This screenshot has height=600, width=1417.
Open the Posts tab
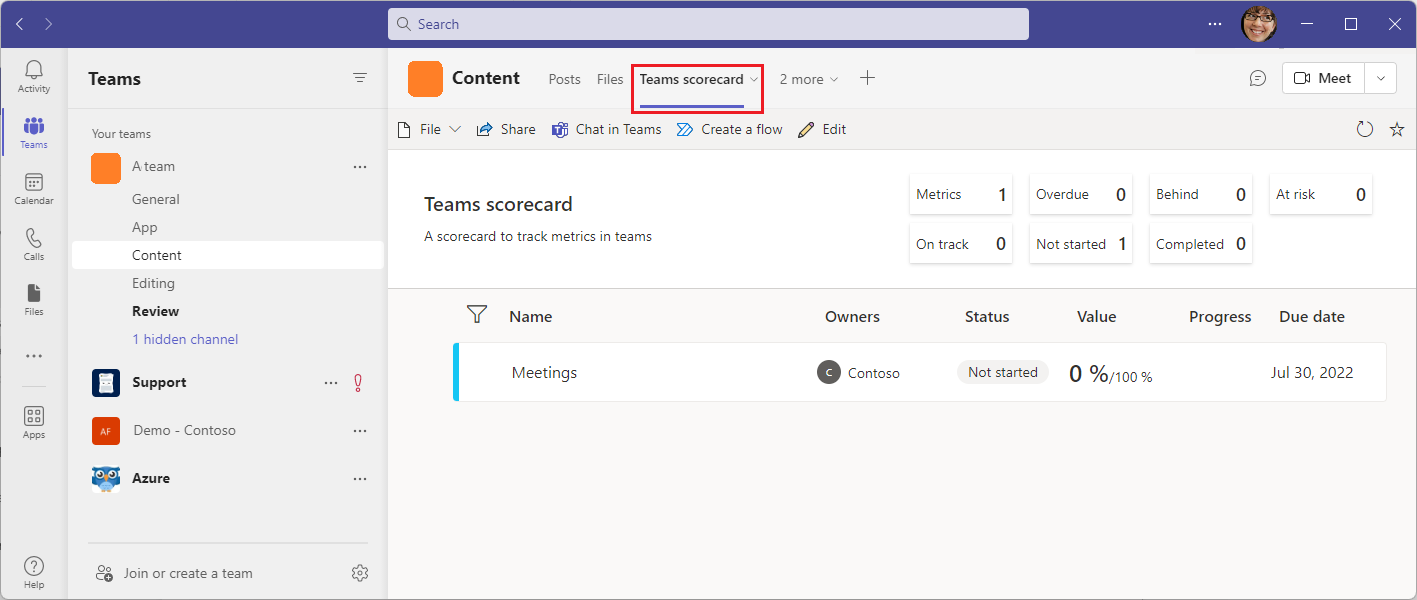tap(564, 79)
